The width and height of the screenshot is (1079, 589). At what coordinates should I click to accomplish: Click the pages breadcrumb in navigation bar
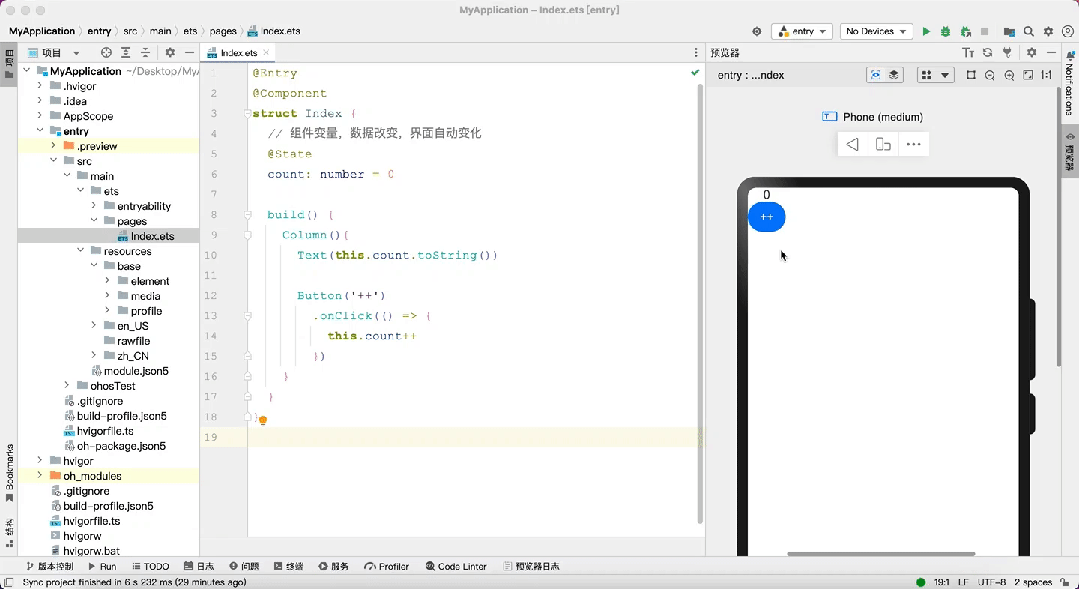223,31
